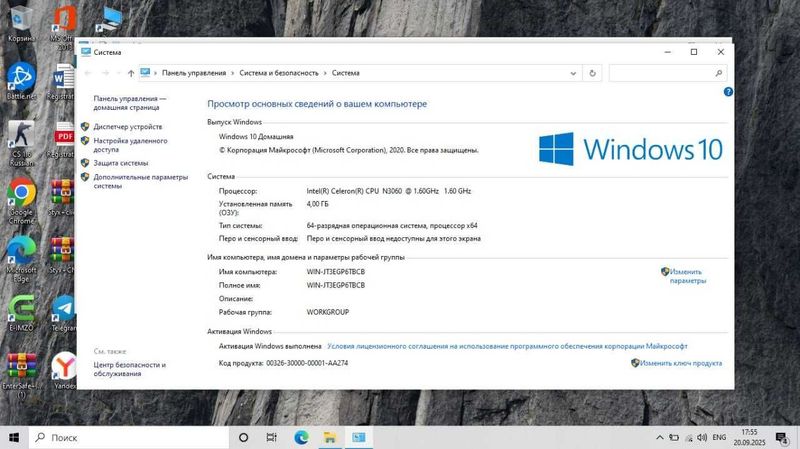
Task: Click the search magnifier in System window
Action: coord(718,73)
